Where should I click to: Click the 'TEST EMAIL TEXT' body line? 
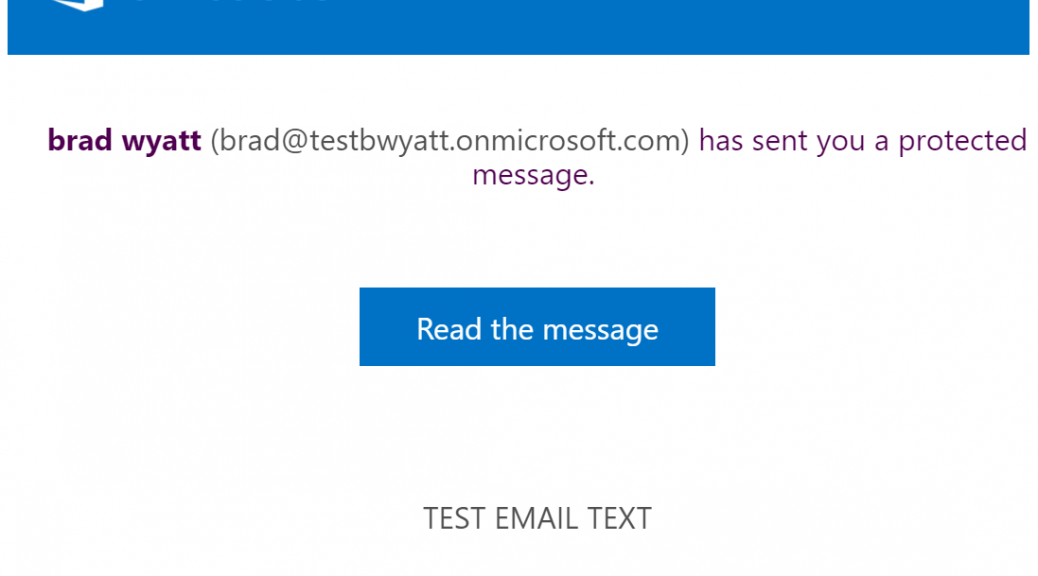[x=537, y=518]
